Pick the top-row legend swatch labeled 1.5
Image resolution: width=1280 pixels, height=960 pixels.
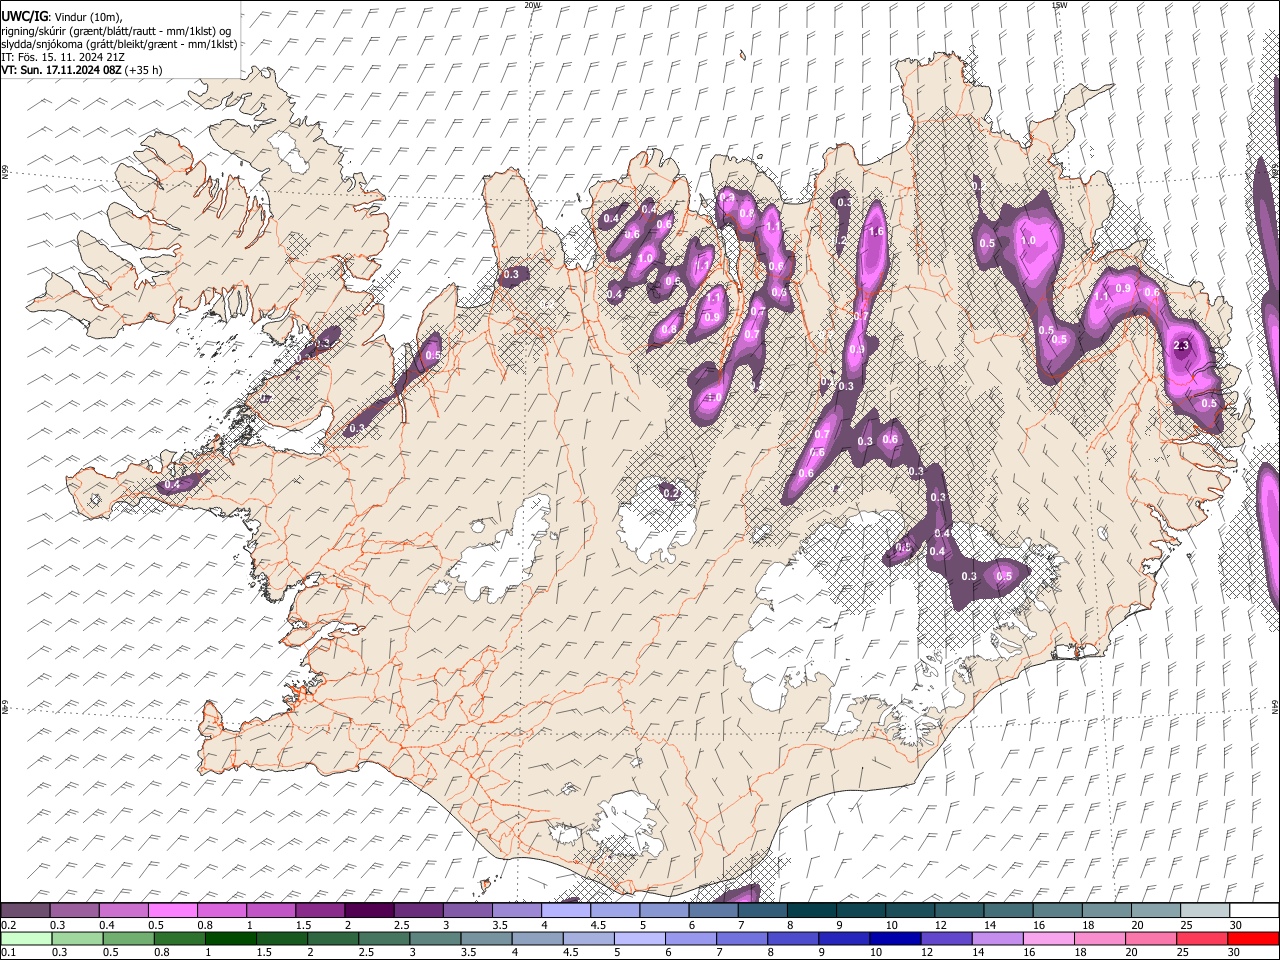tap(319, 911)
